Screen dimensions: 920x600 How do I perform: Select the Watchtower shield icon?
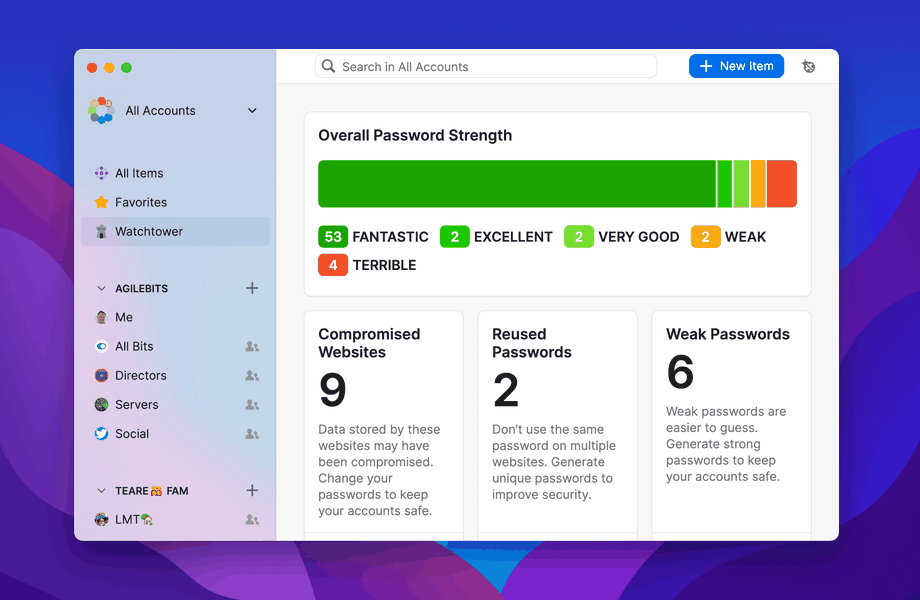pos(102,231)
